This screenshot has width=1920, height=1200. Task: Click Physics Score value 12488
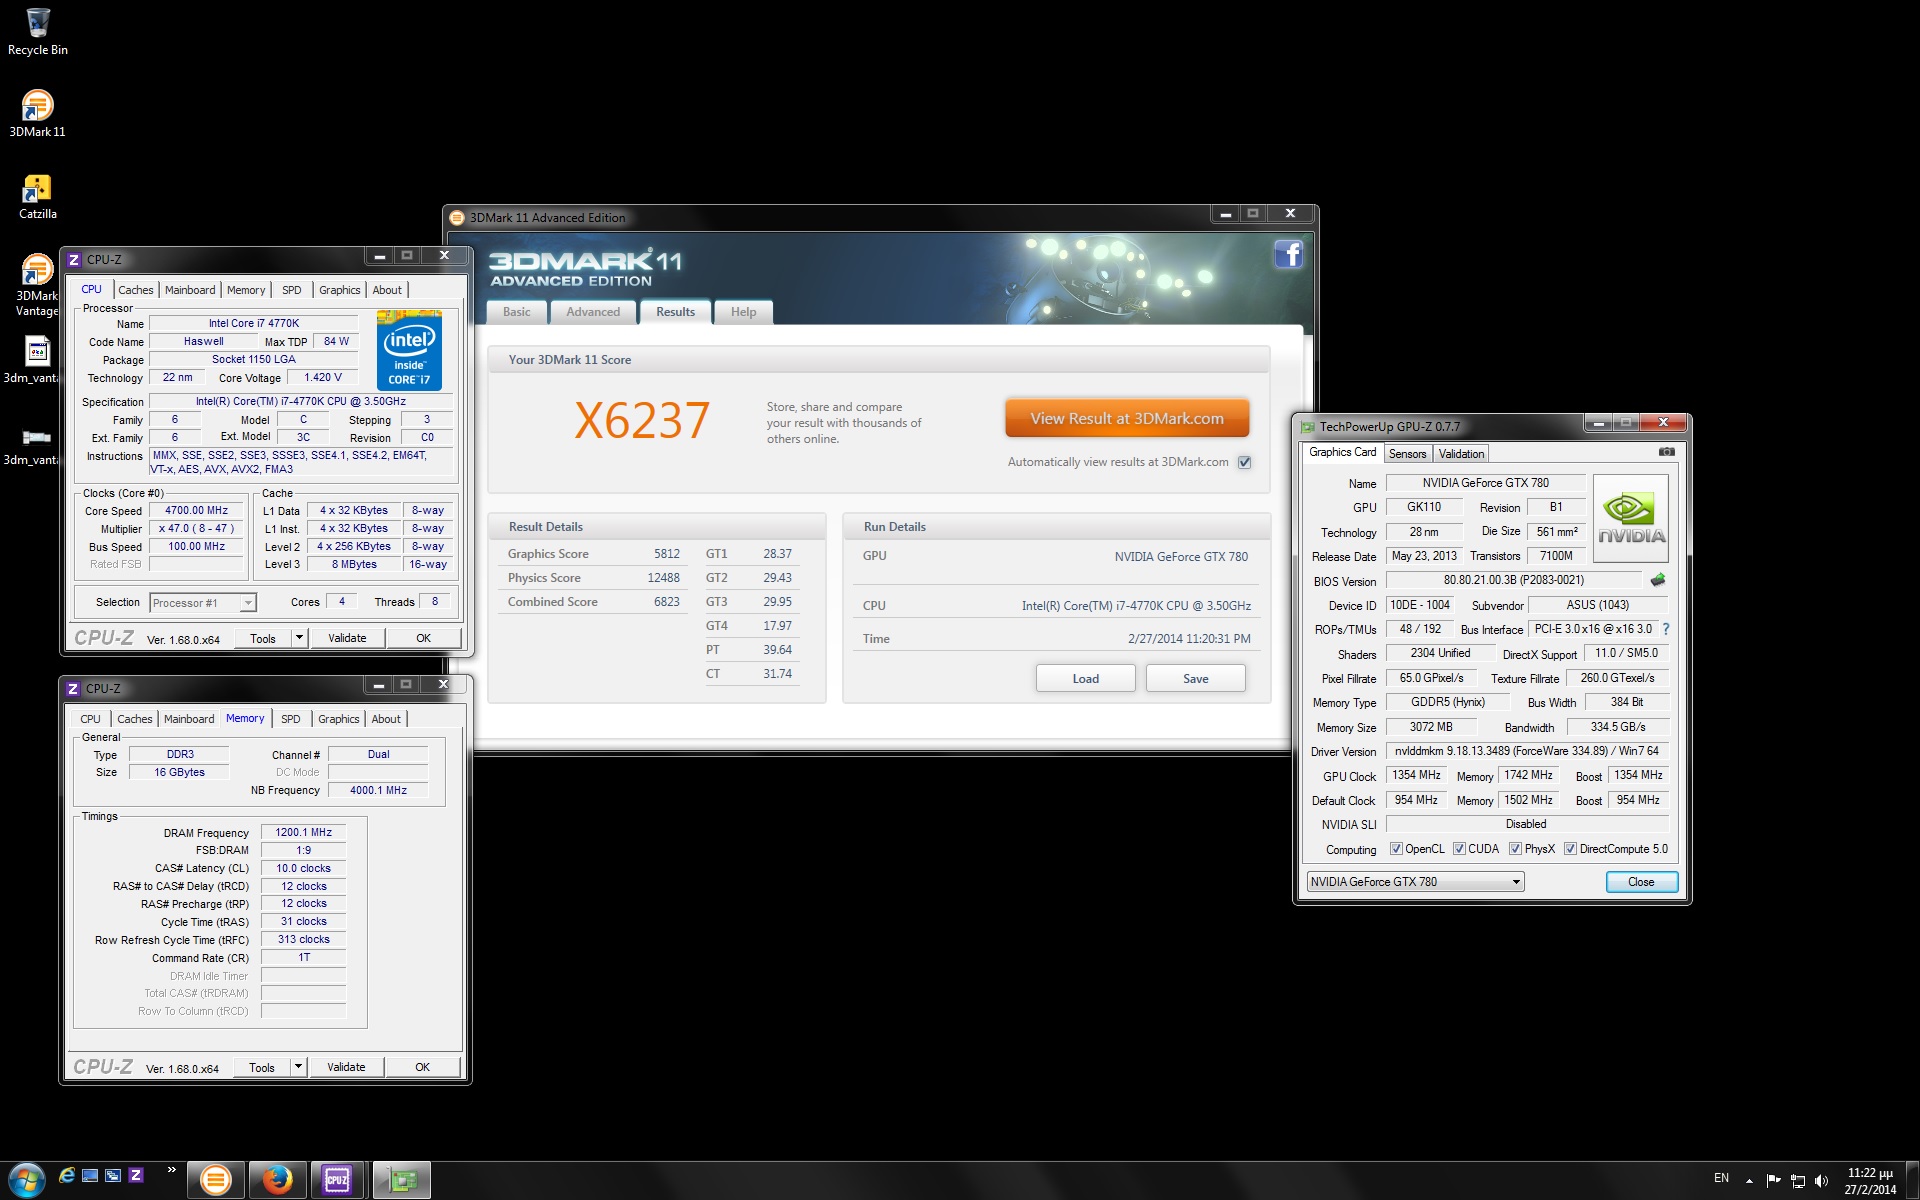(663, 578)
